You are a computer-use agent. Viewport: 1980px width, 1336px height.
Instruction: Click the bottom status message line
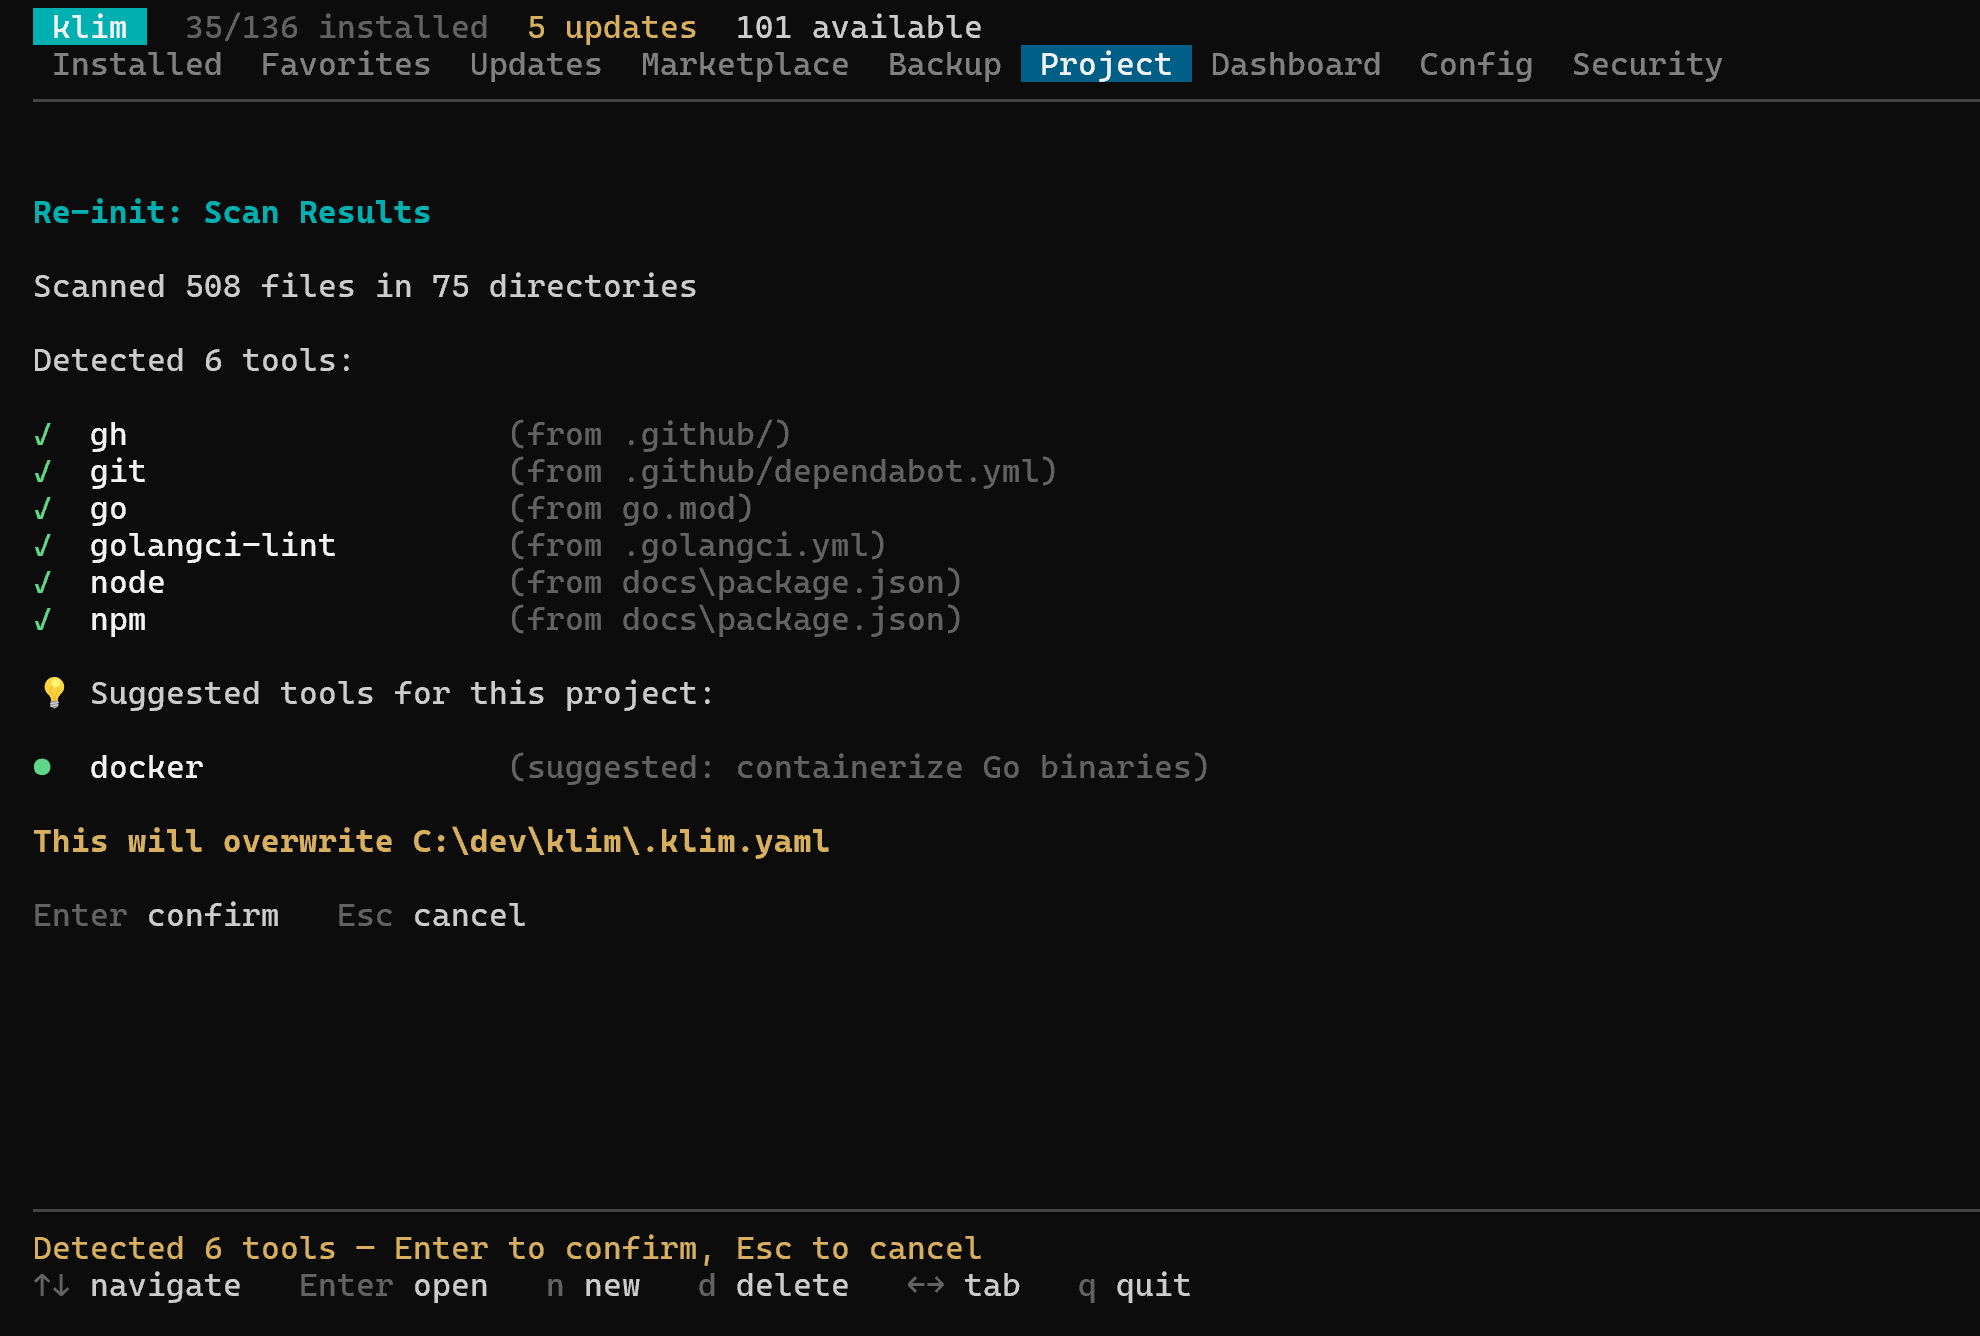[507, 1249]
